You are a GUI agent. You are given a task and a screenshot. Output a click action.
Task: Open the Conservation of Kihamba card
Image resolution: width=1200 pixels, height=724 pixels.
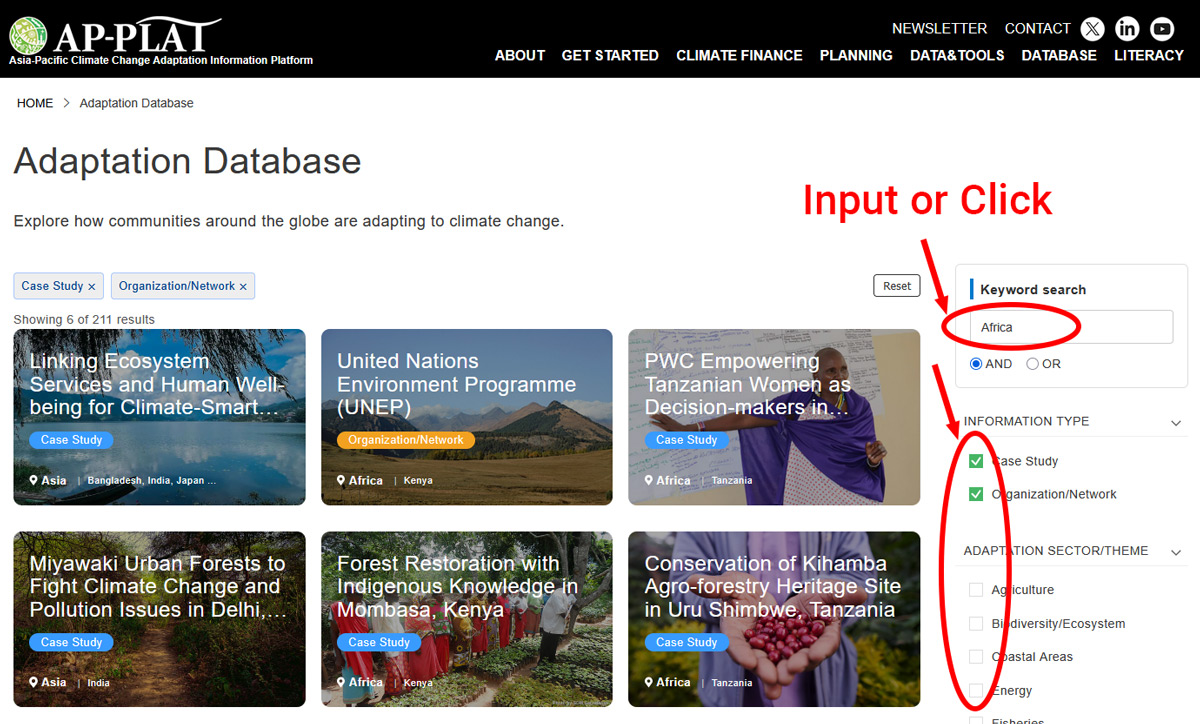(774, 619)
